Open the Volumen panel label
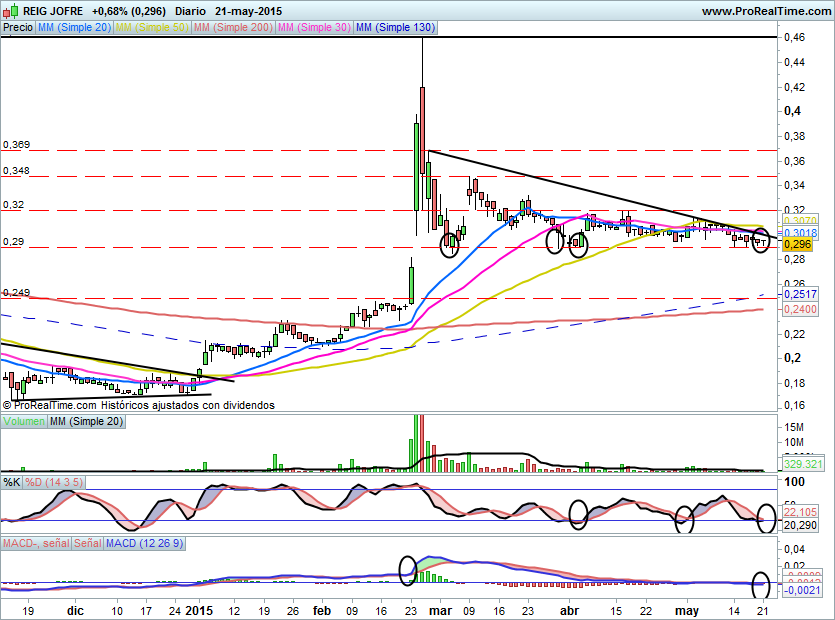 [24, 421]
